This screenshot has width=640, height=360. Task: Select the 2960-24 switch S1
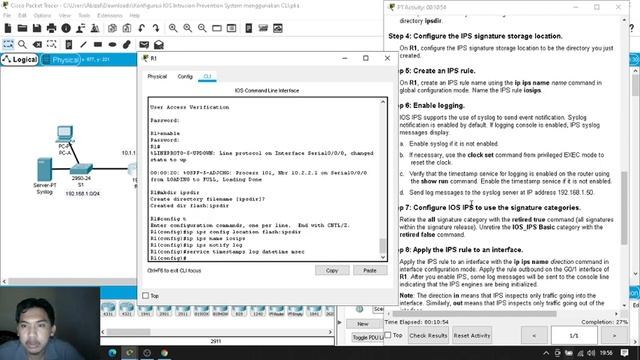point(81,169)
